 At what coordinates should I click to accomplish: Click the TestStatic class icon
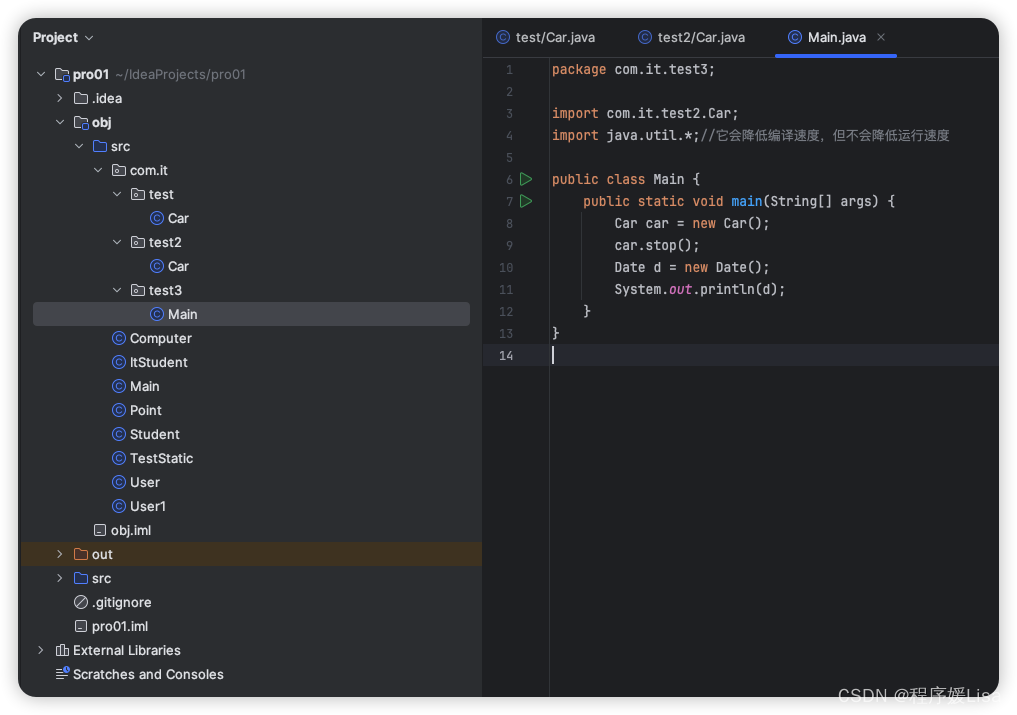120,458
